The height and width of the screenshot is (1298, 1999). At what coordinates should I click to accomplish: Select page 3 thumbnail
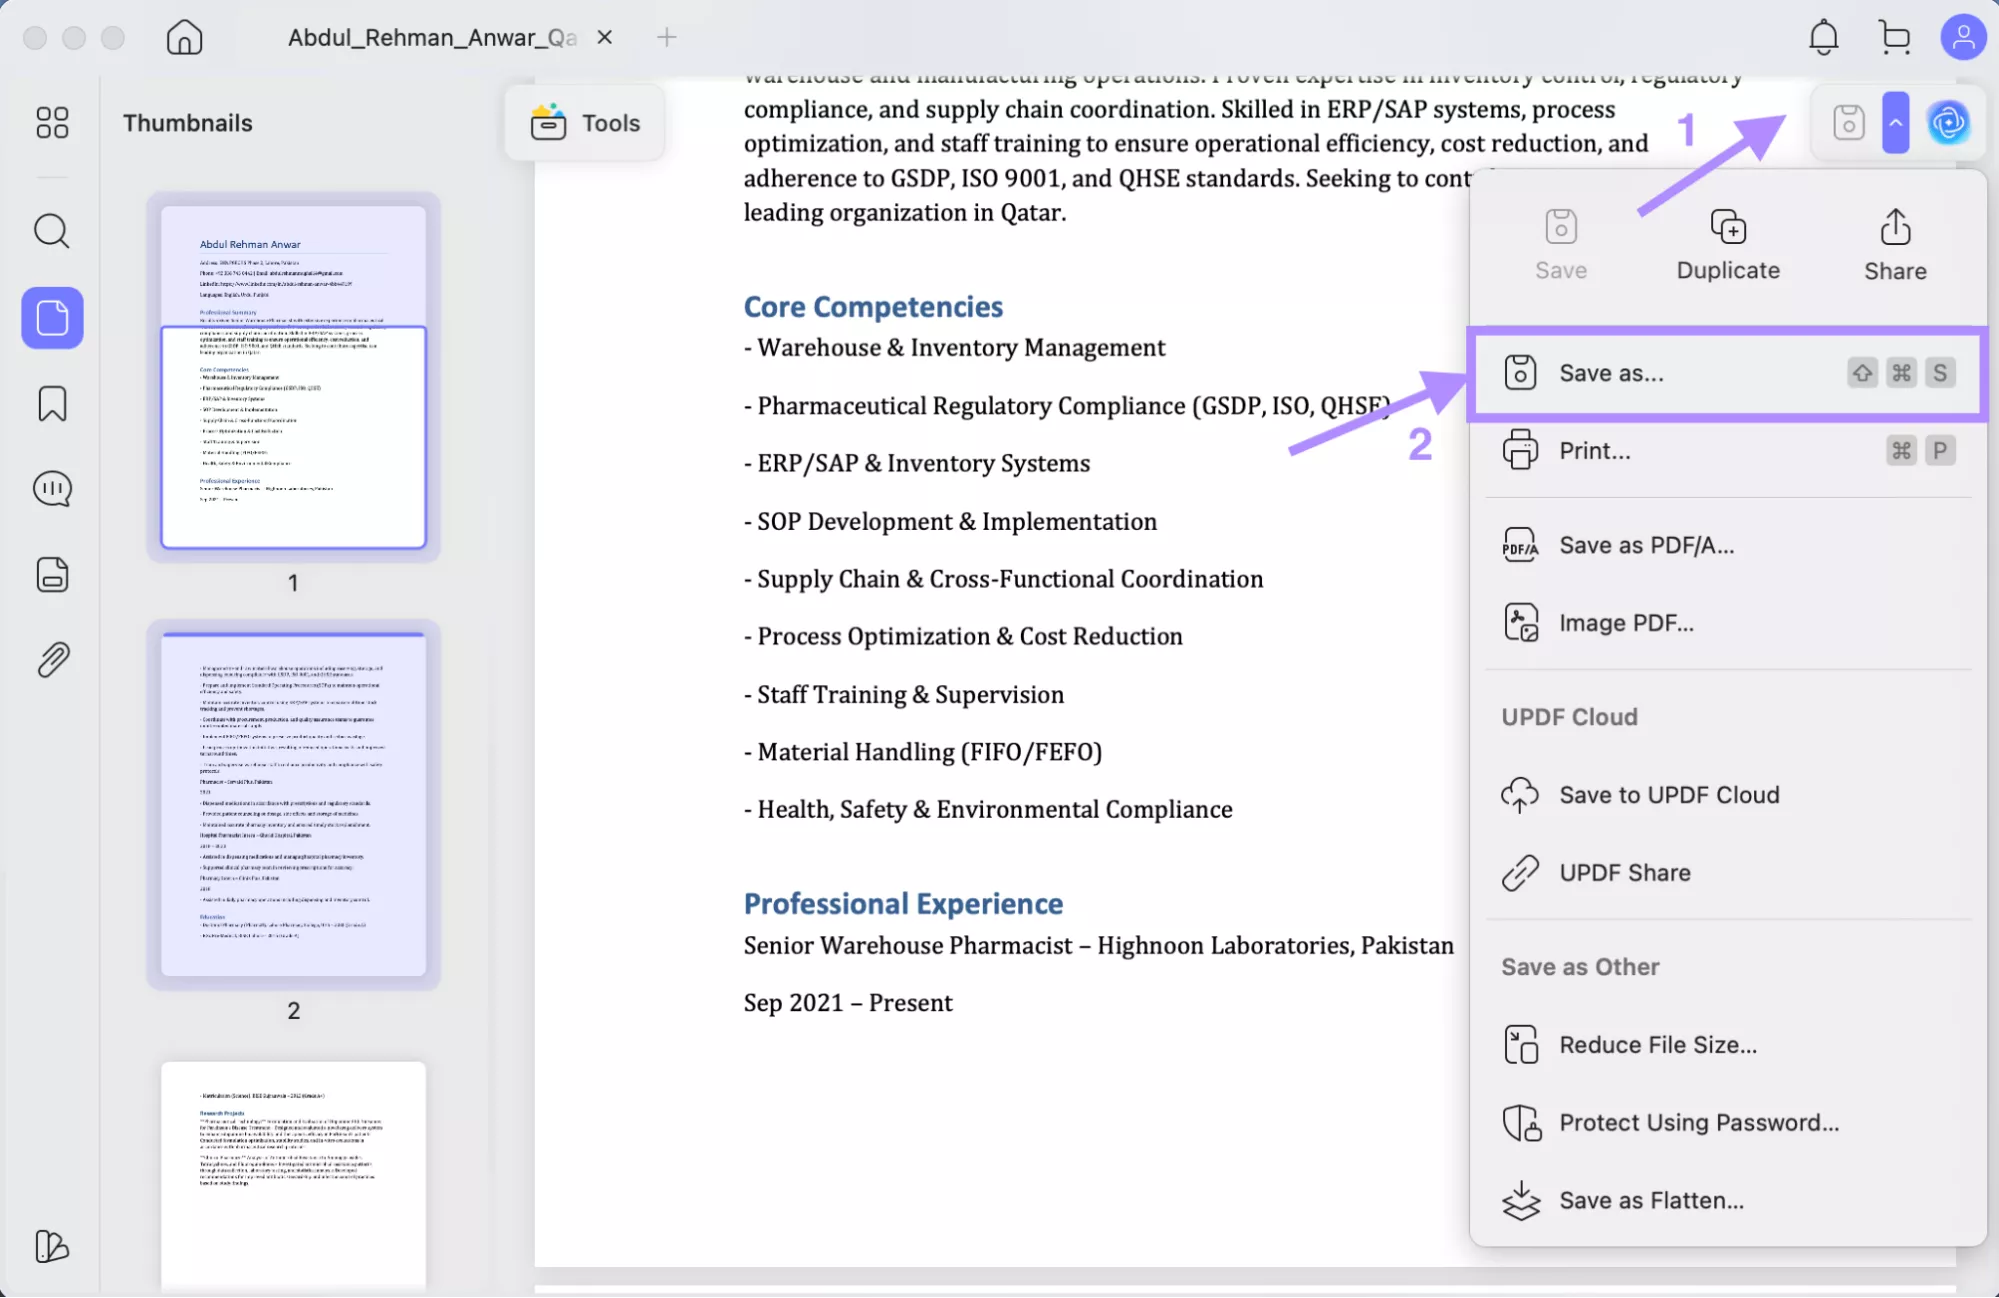pos(293,1175)
